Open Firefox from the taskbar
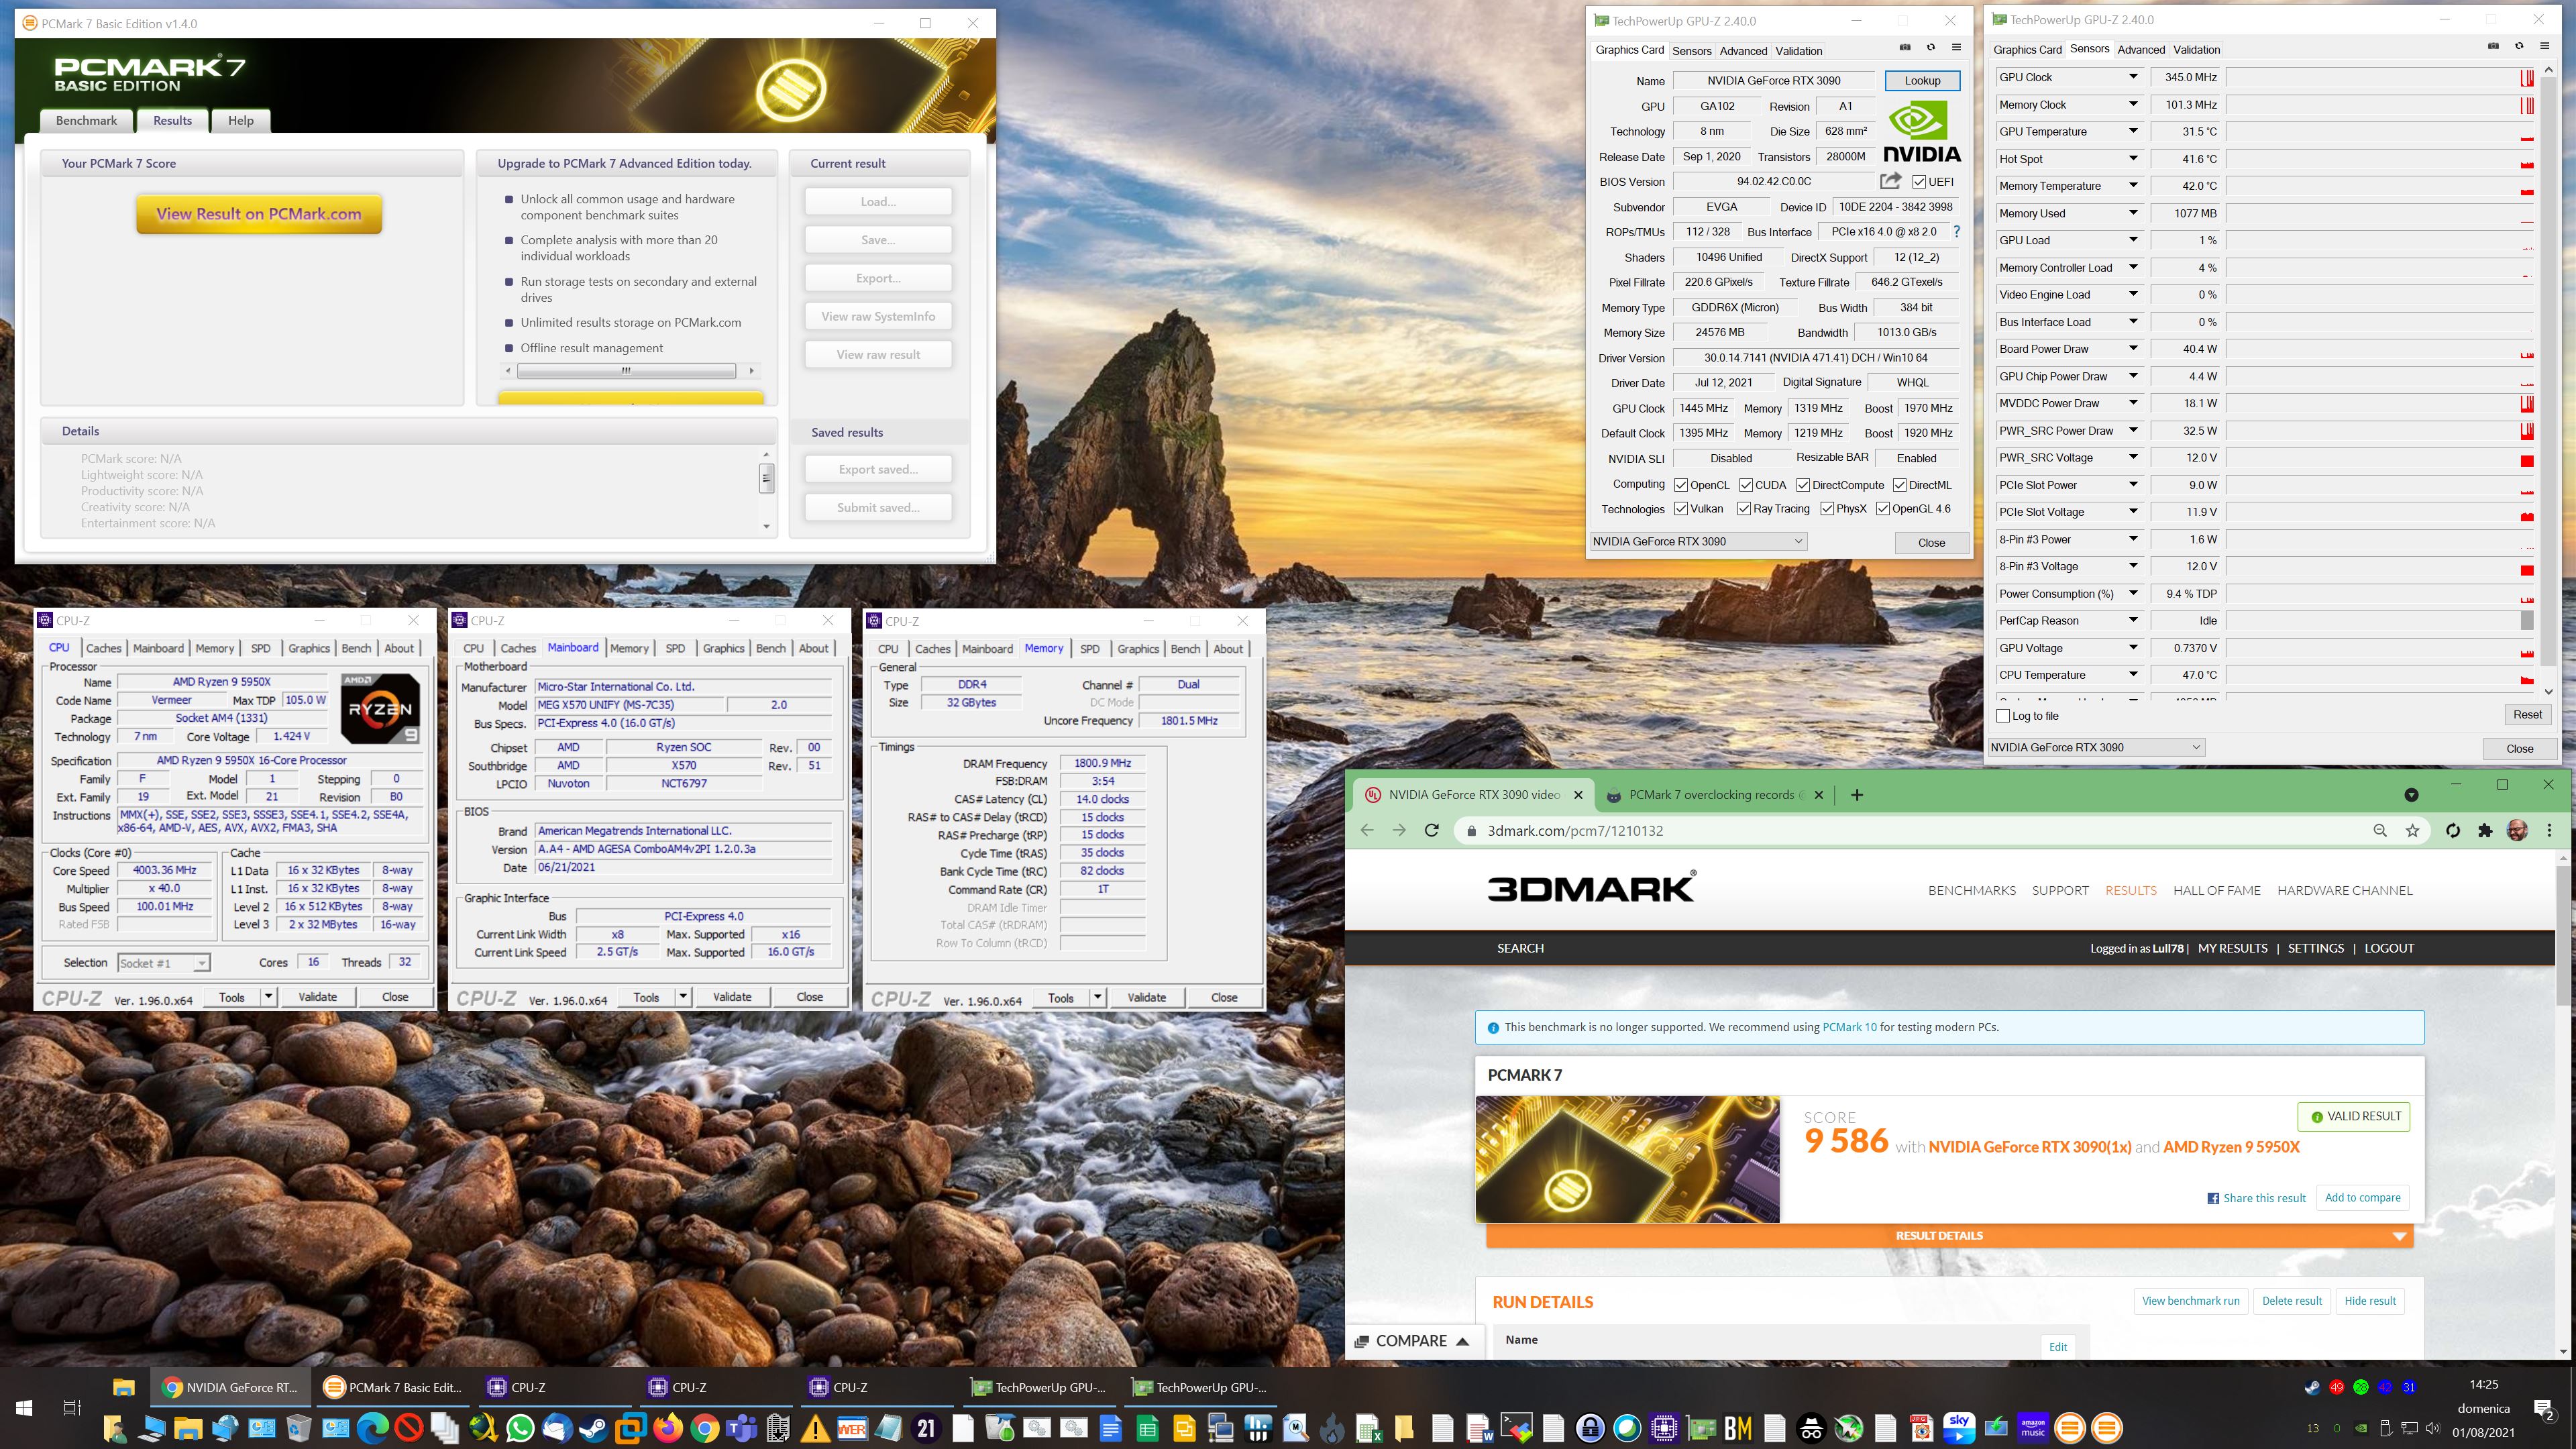 click(667, 1428)
